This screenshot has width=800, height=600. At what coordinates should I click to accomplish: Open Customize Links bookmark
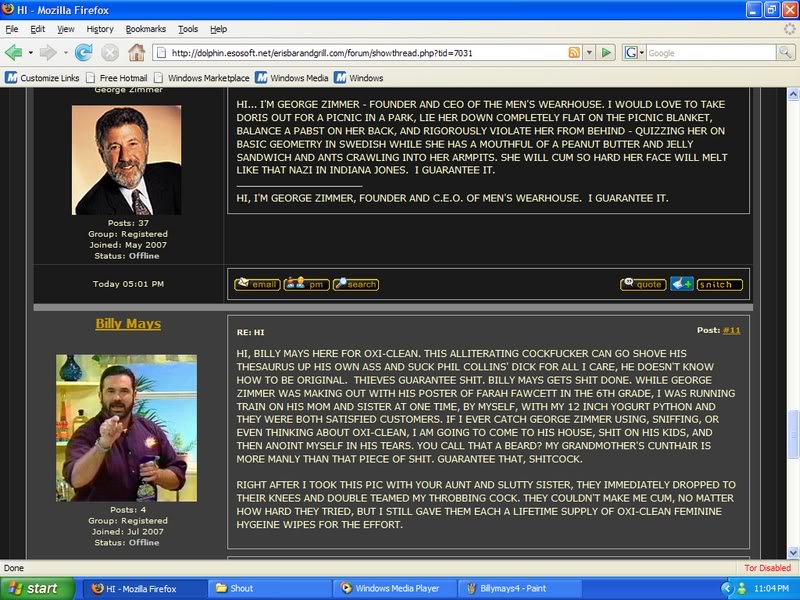(x=42, y=78)
